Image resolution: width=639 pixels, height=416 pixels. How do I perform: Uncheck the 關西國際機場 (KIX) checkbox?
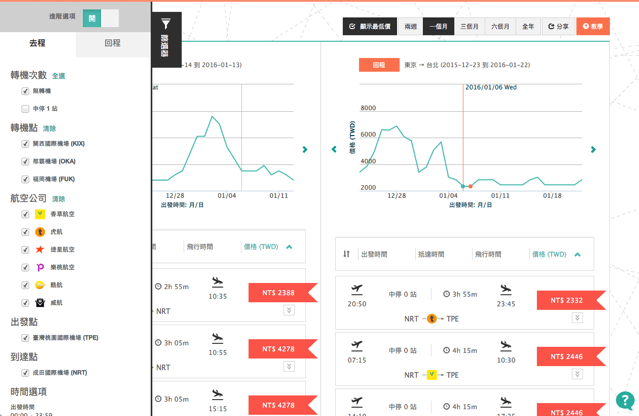tap(25, 144)
